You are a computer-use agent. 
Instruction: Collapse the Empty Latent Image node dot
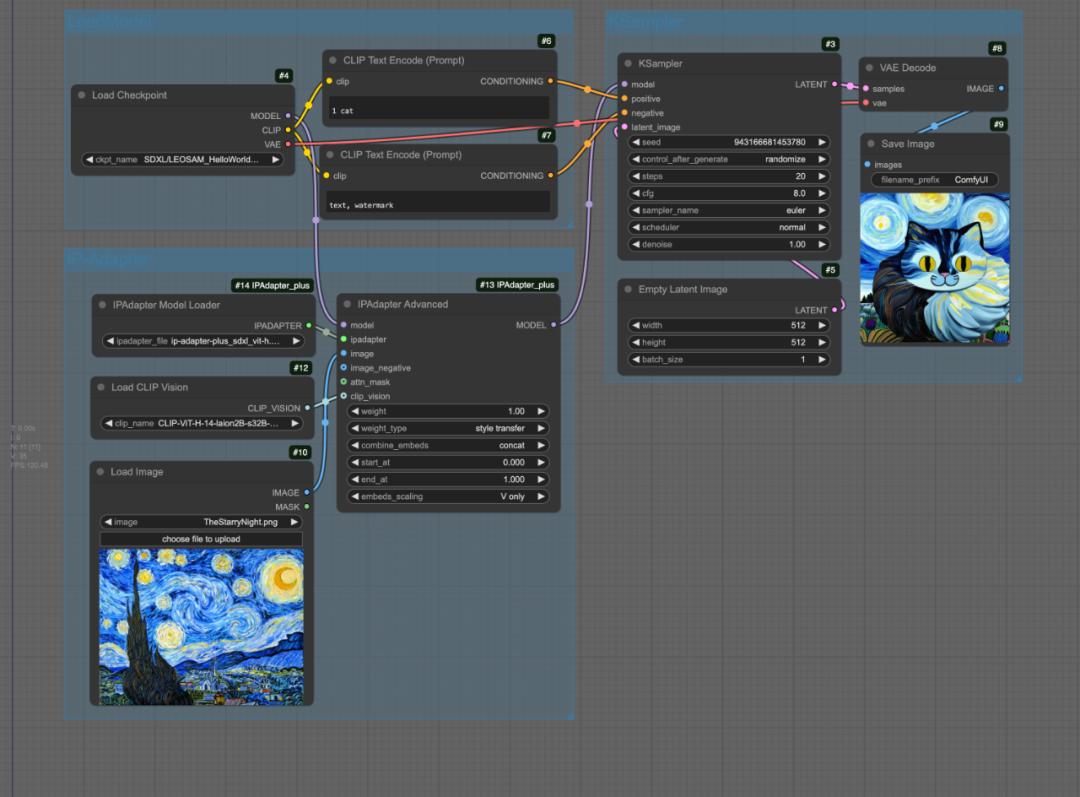click(x=628, y=289)
